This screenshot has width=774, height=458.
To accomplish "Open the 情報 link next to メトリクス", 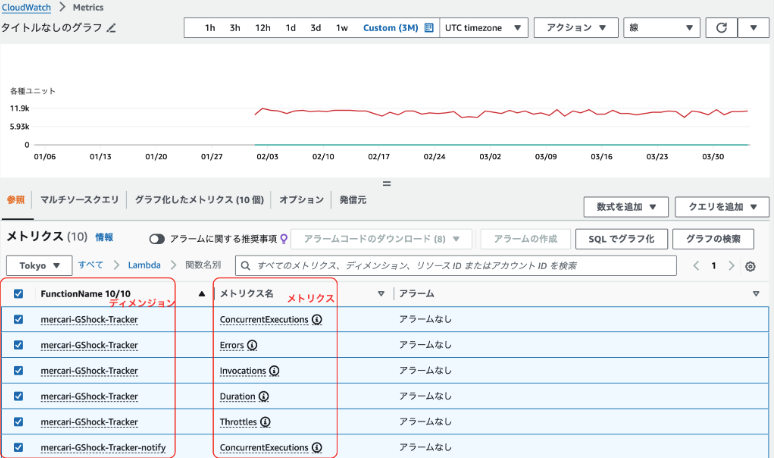I will 104,237.
